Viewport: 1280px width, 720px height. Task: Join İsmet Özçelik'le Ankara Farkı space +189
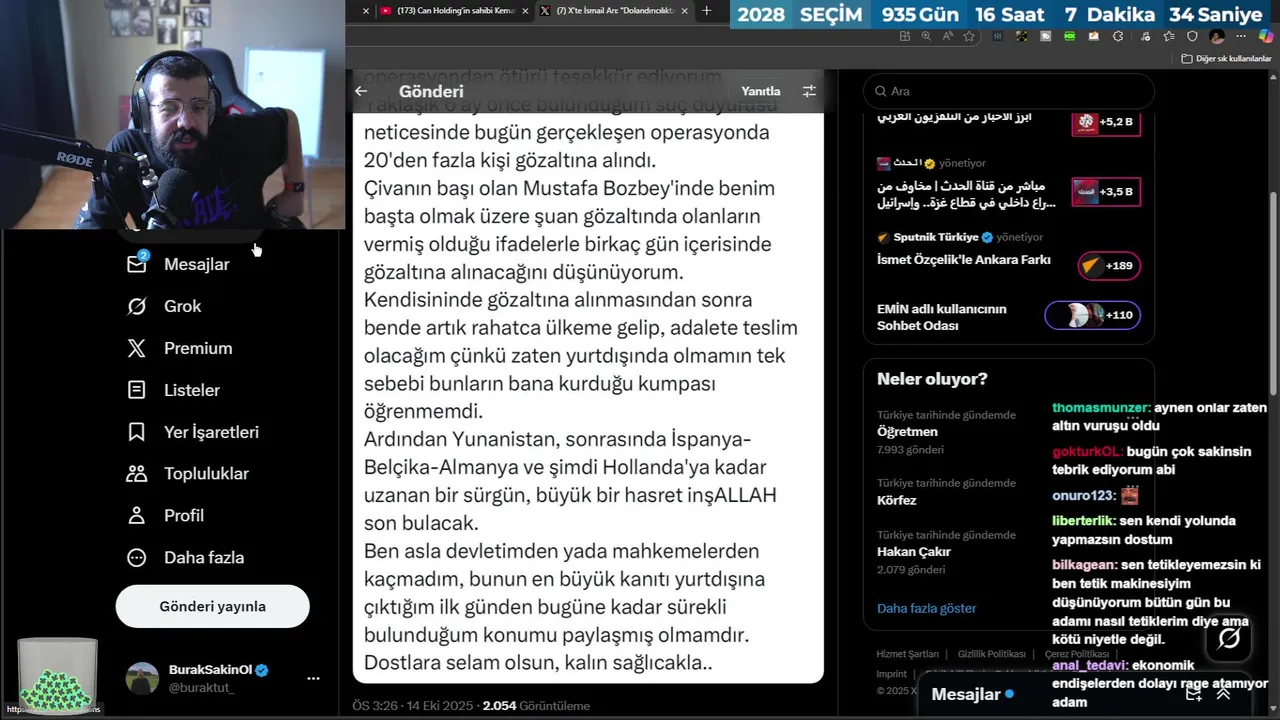pyautogui.click(x=1109, y=266)
